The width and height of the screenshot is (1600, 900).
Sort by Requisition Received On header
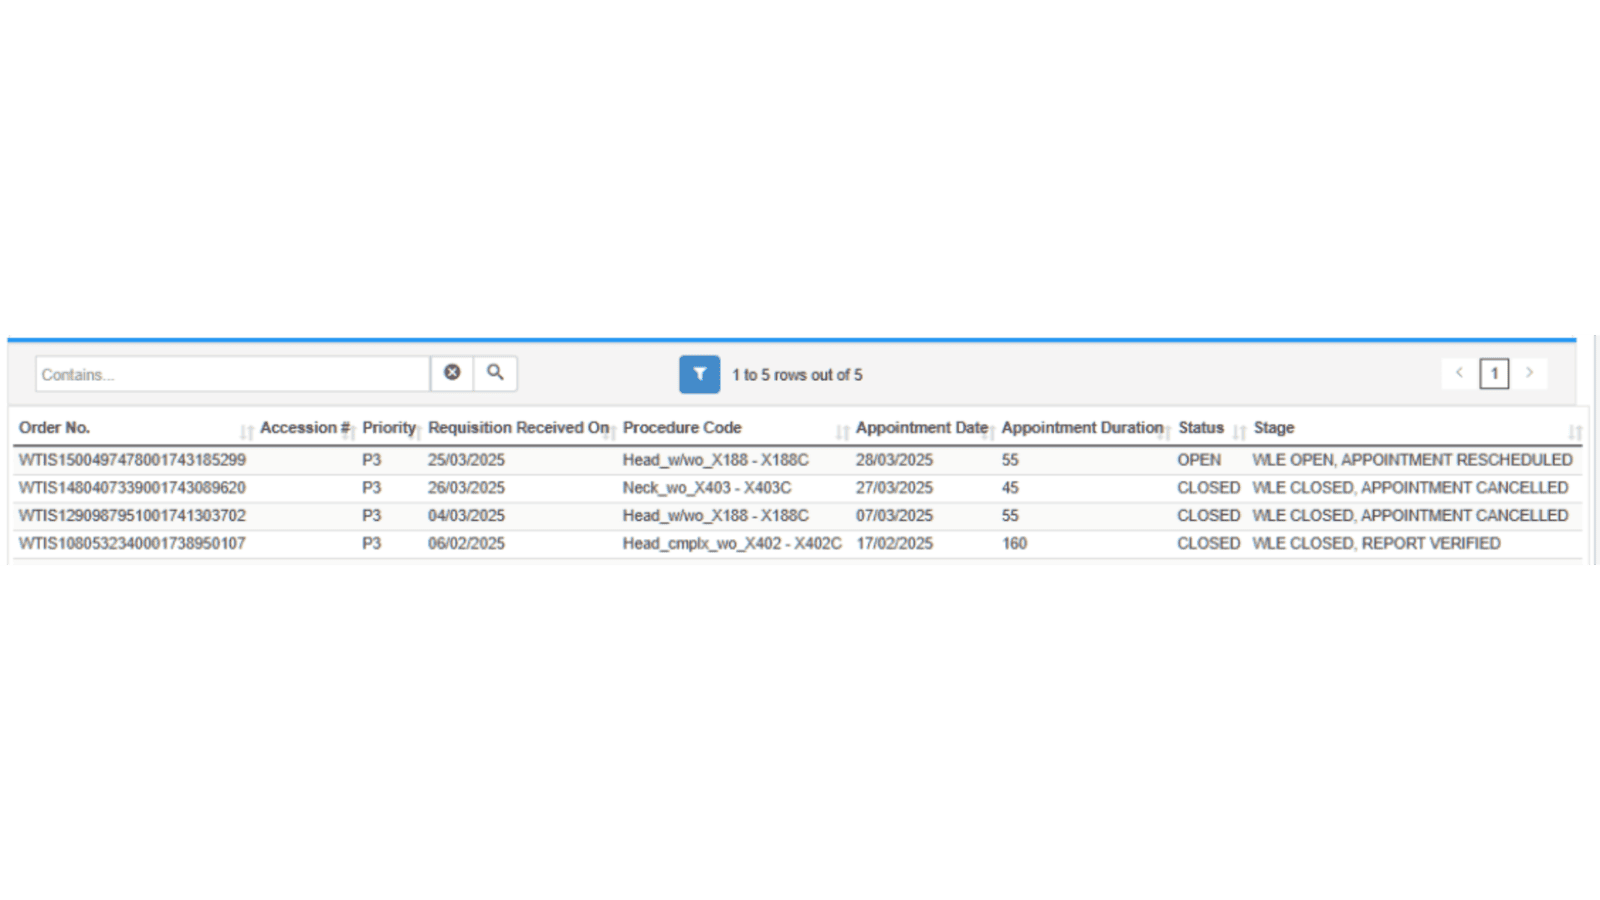(518, 428)
